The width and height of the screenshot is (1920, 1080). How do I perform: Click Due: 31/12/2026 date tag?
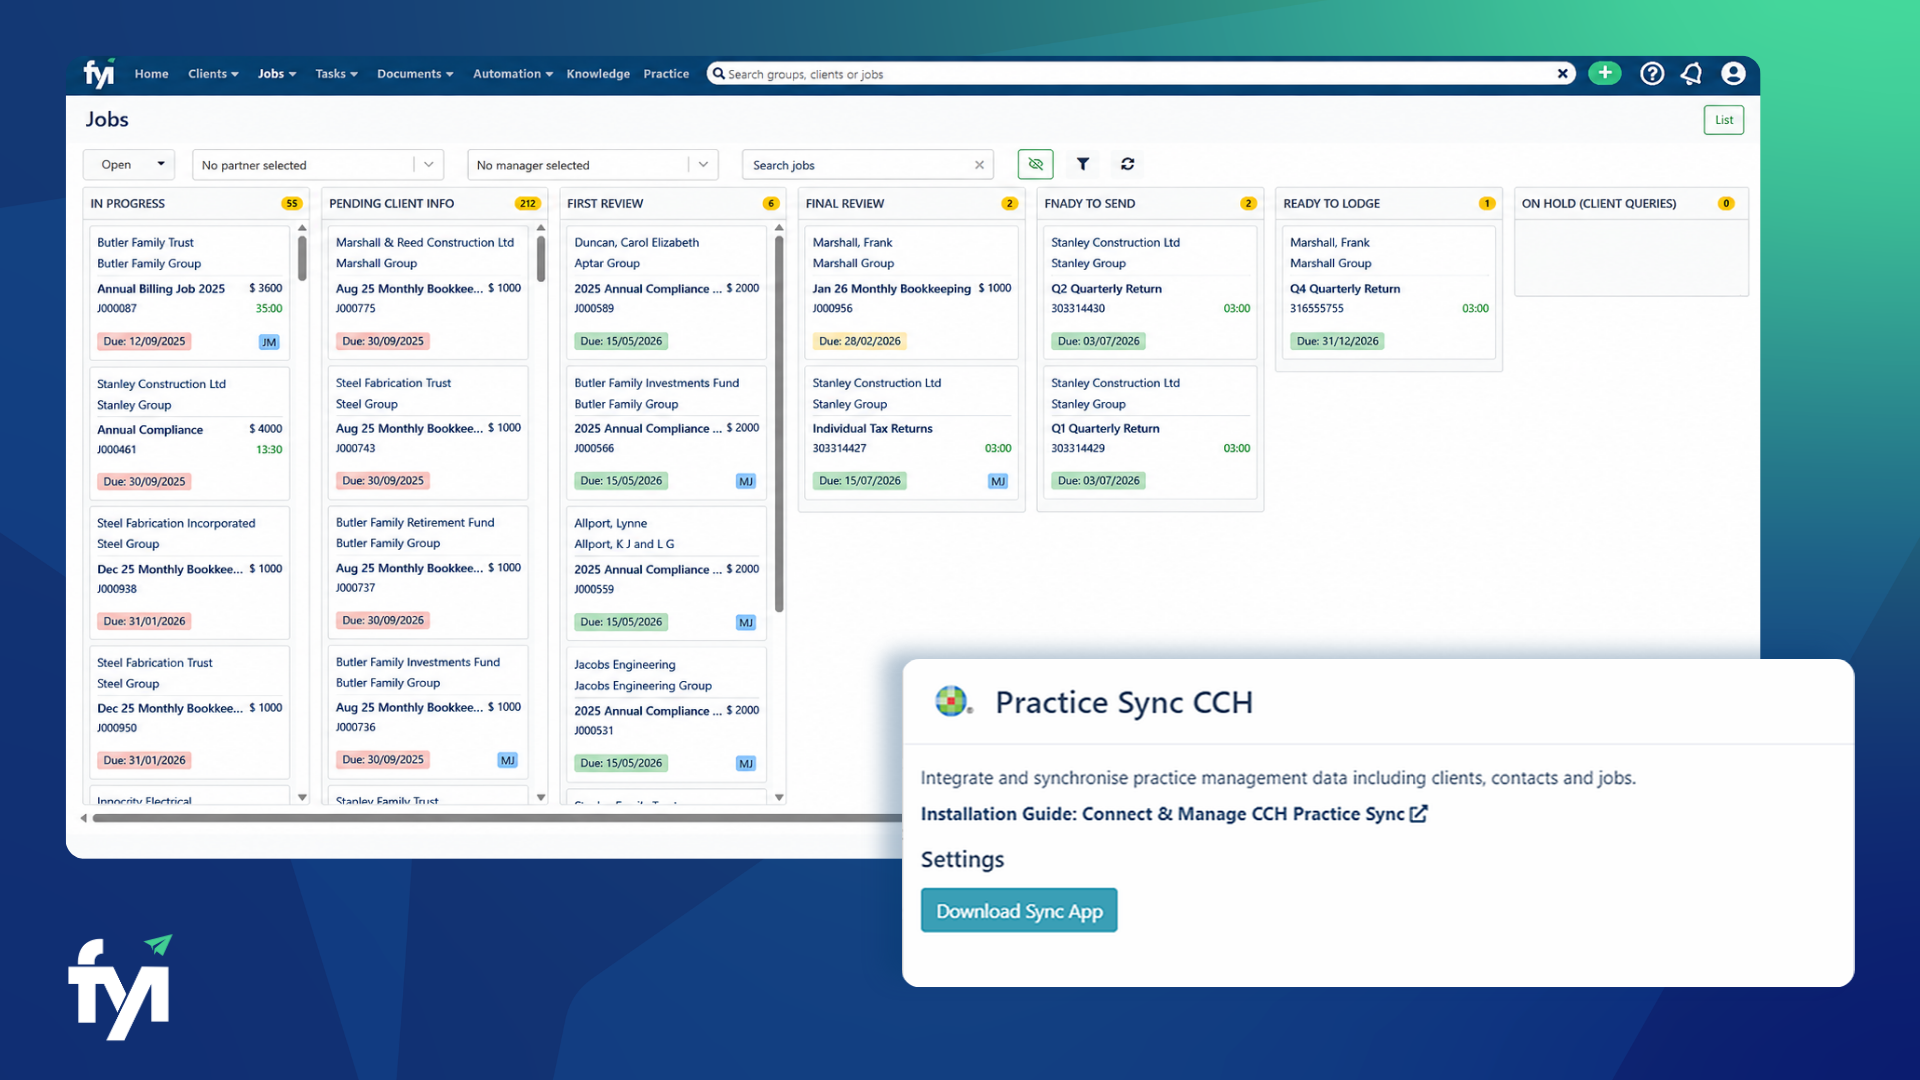point(1337,342)
